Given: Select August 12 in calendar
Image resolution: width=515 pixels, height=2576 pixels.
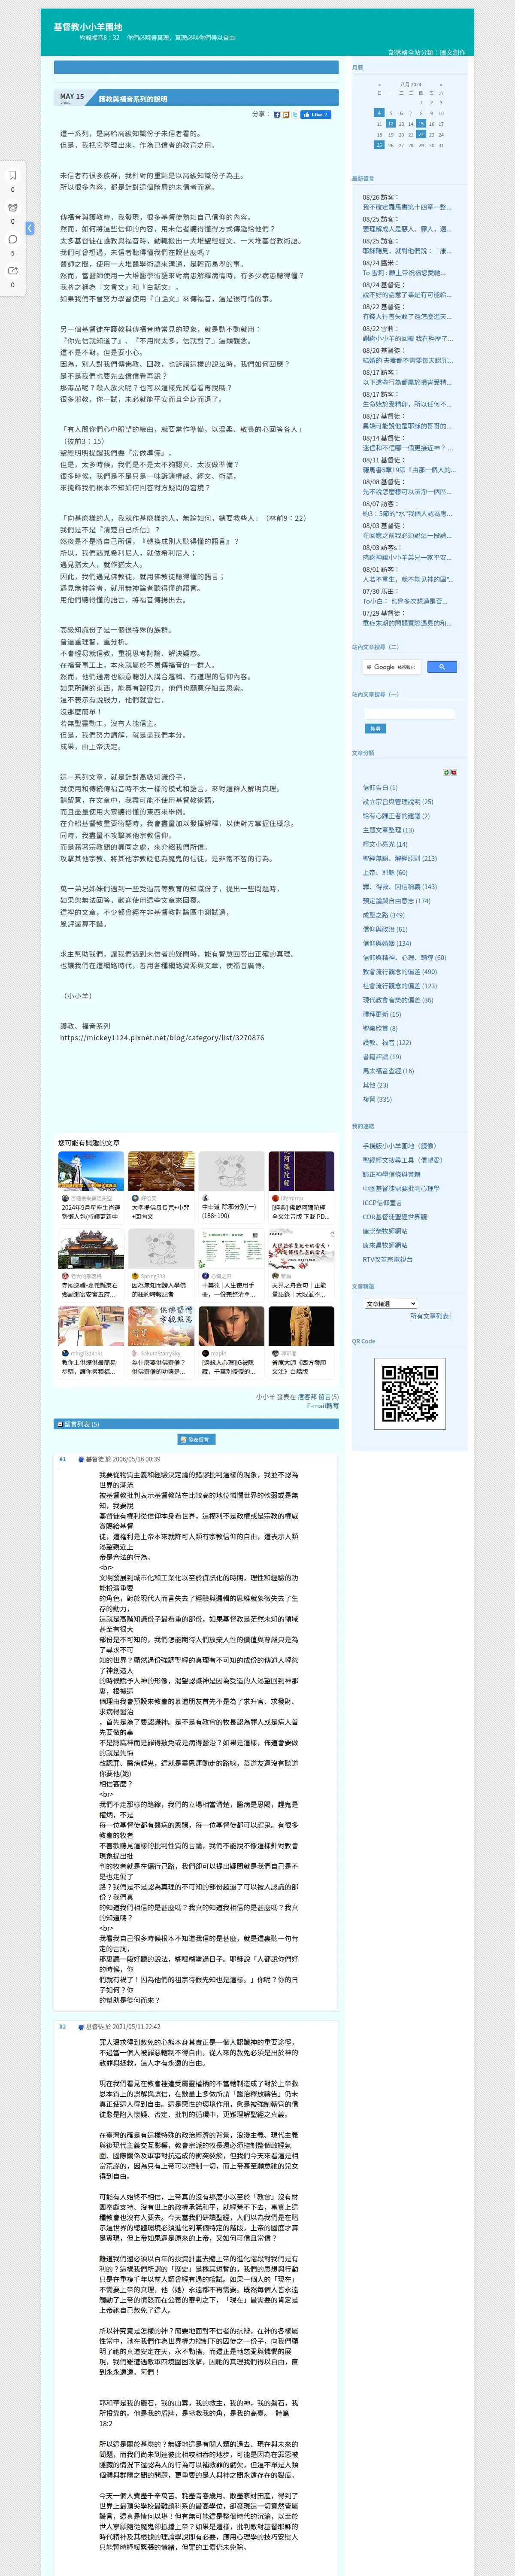Looking at the screenshot, I should pyautogui.click(x=390, y=124).
